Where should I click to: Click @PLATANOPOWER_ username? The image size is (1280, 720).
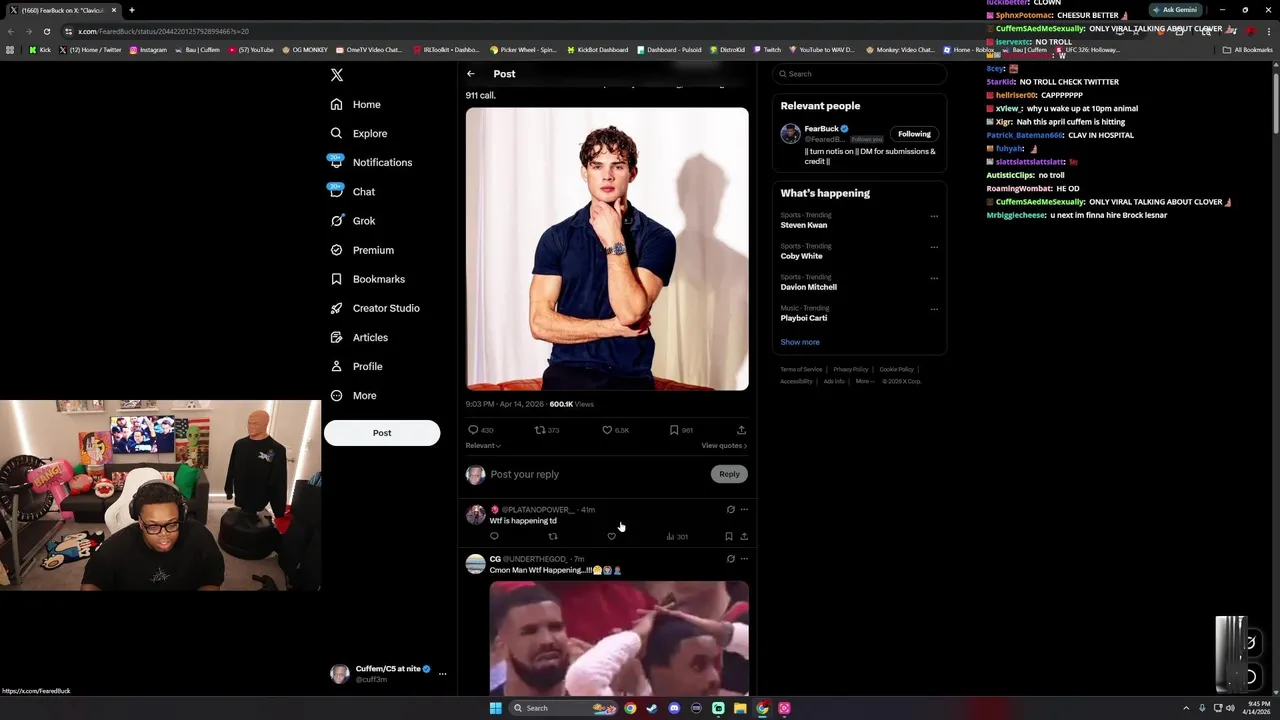[x=538, y=510]
